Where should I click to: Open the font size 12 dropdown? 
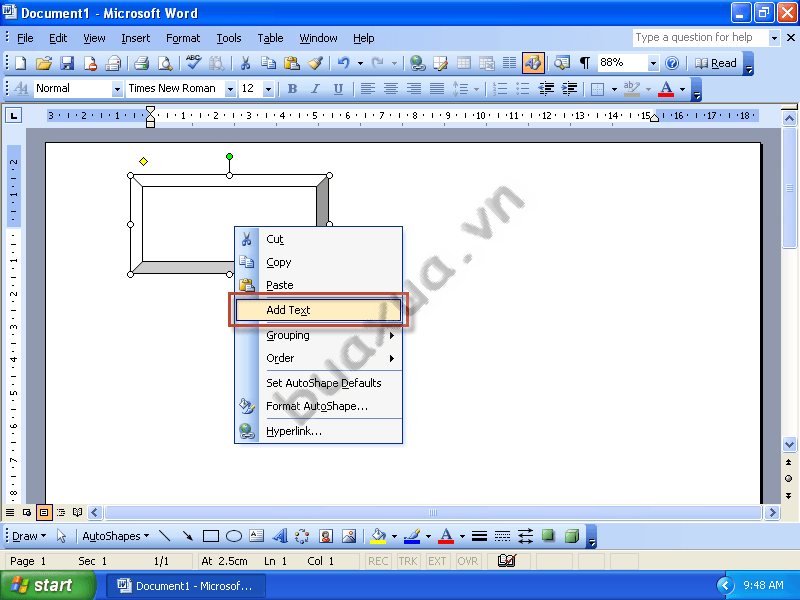tap(268, 89)
